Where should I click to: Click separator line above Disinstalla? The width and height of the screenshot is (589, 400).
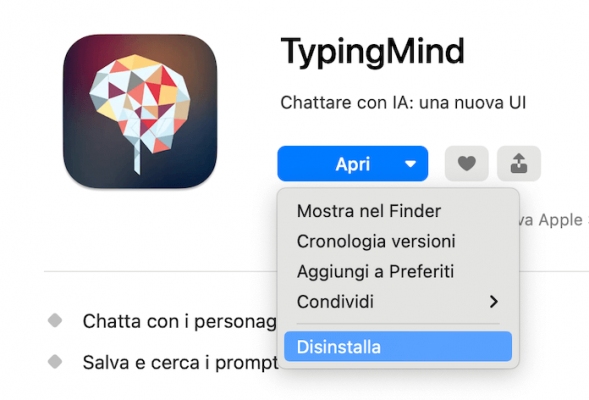pos(398,323)
